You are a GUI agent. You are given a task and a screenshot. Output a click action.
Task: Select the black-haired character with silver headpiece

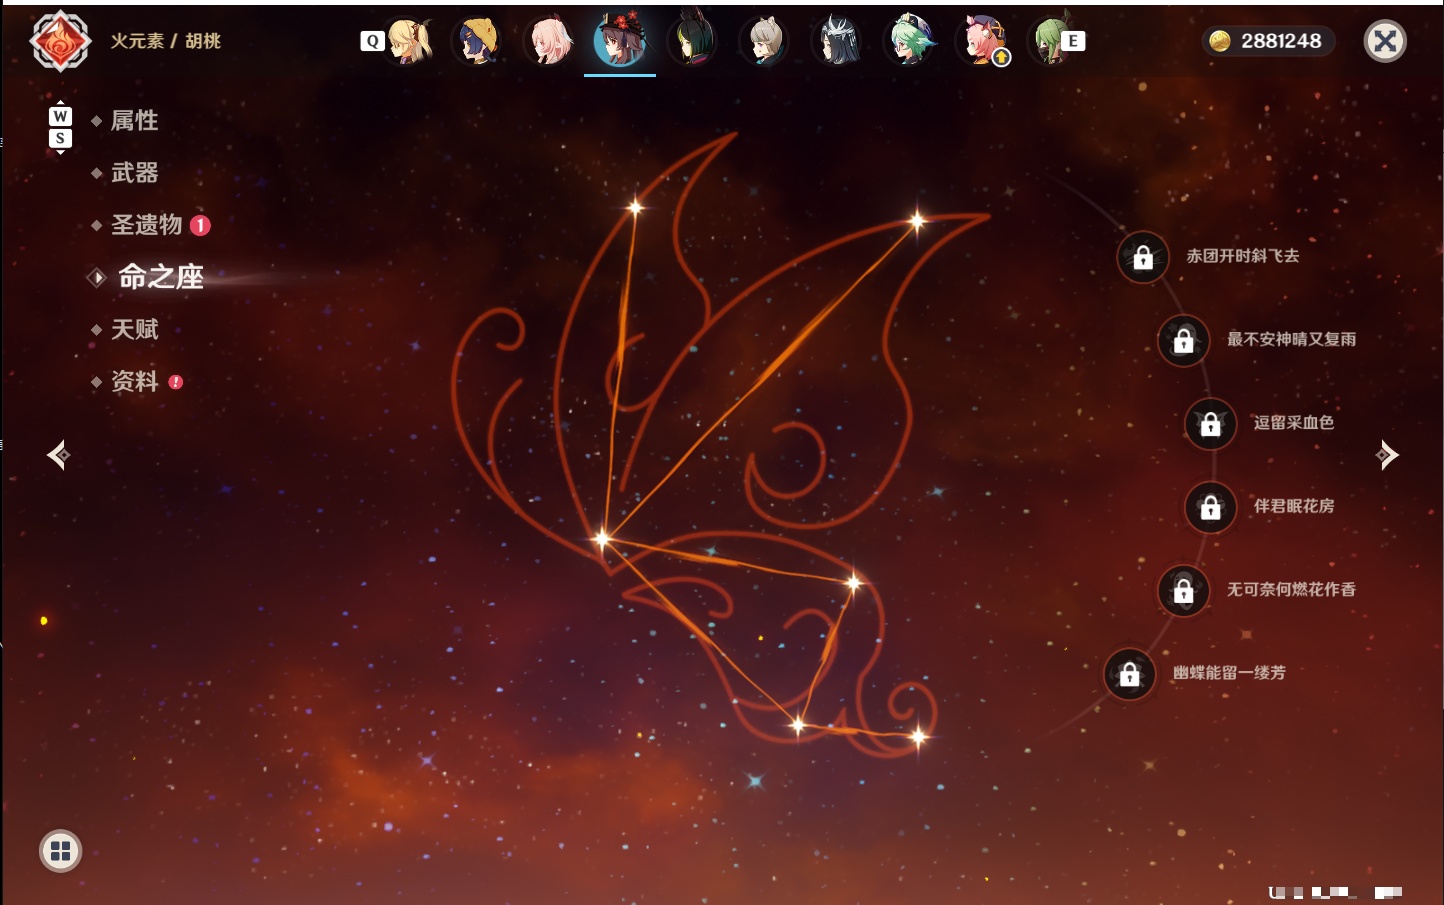(838, 41)
